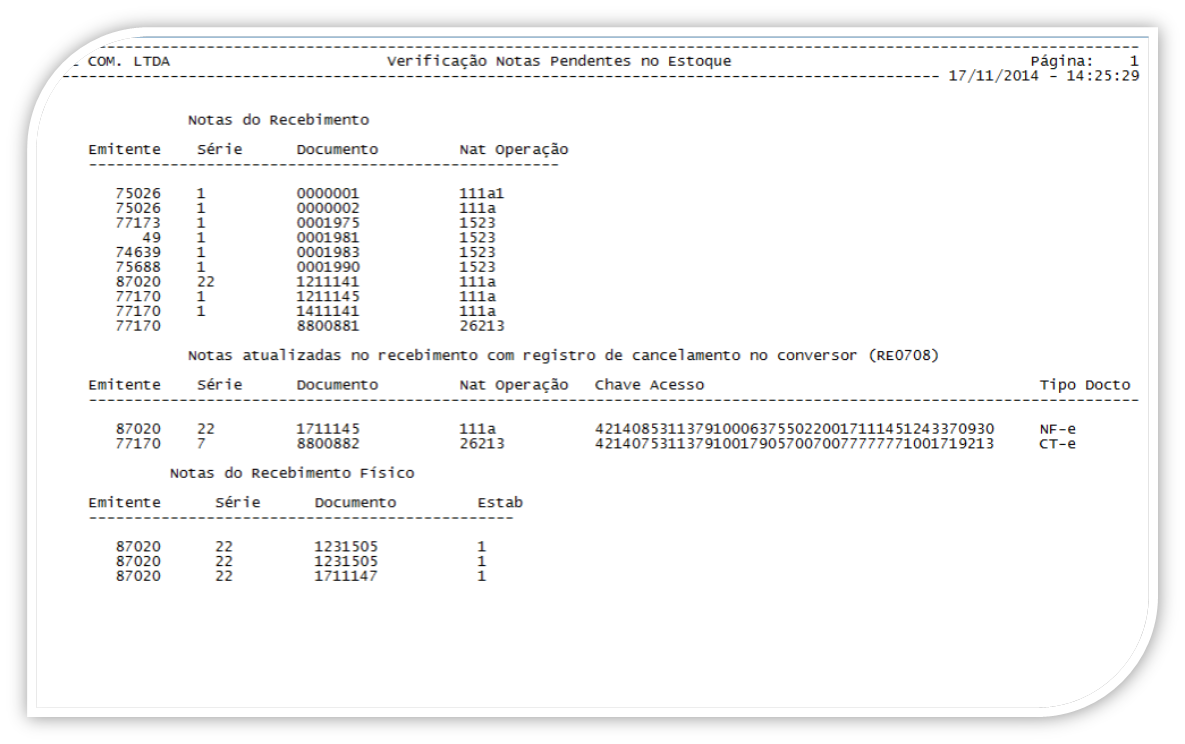1185x744 pixels.
Task: Click the "Página: 1" page indicator
Action: pos(1084,61)
